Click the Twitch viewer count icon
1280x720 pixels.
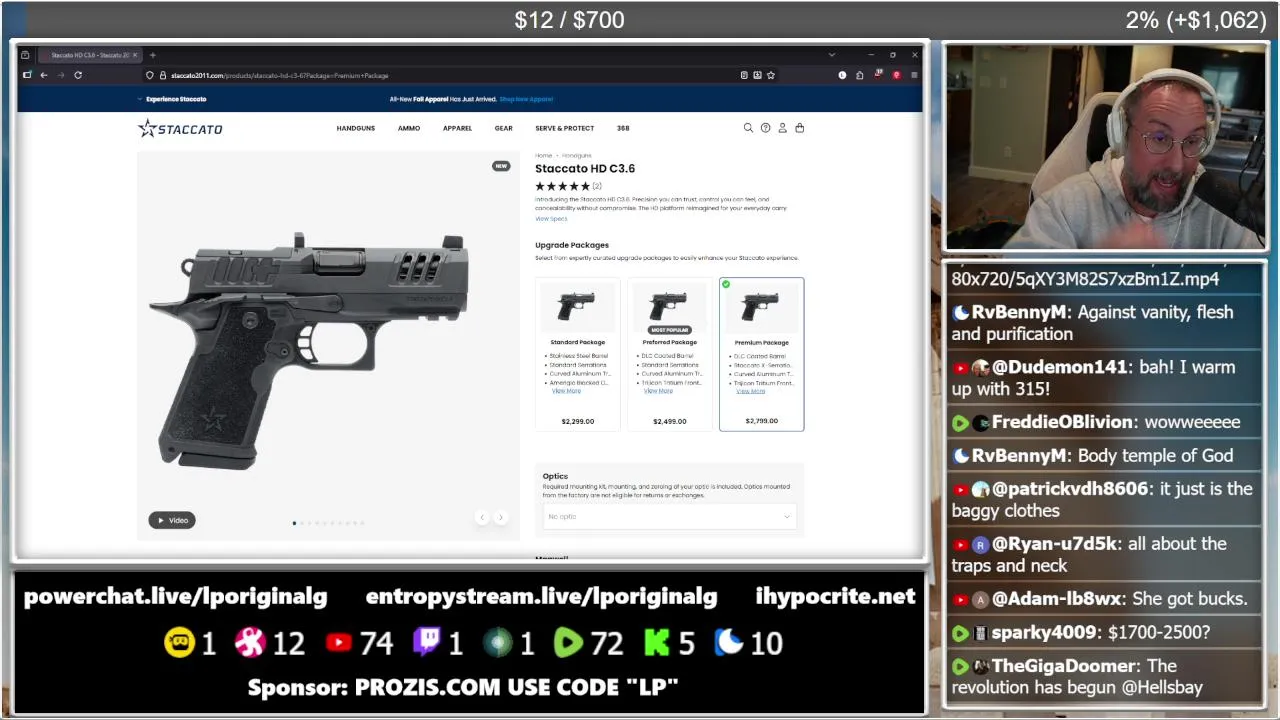pos(427,642)
